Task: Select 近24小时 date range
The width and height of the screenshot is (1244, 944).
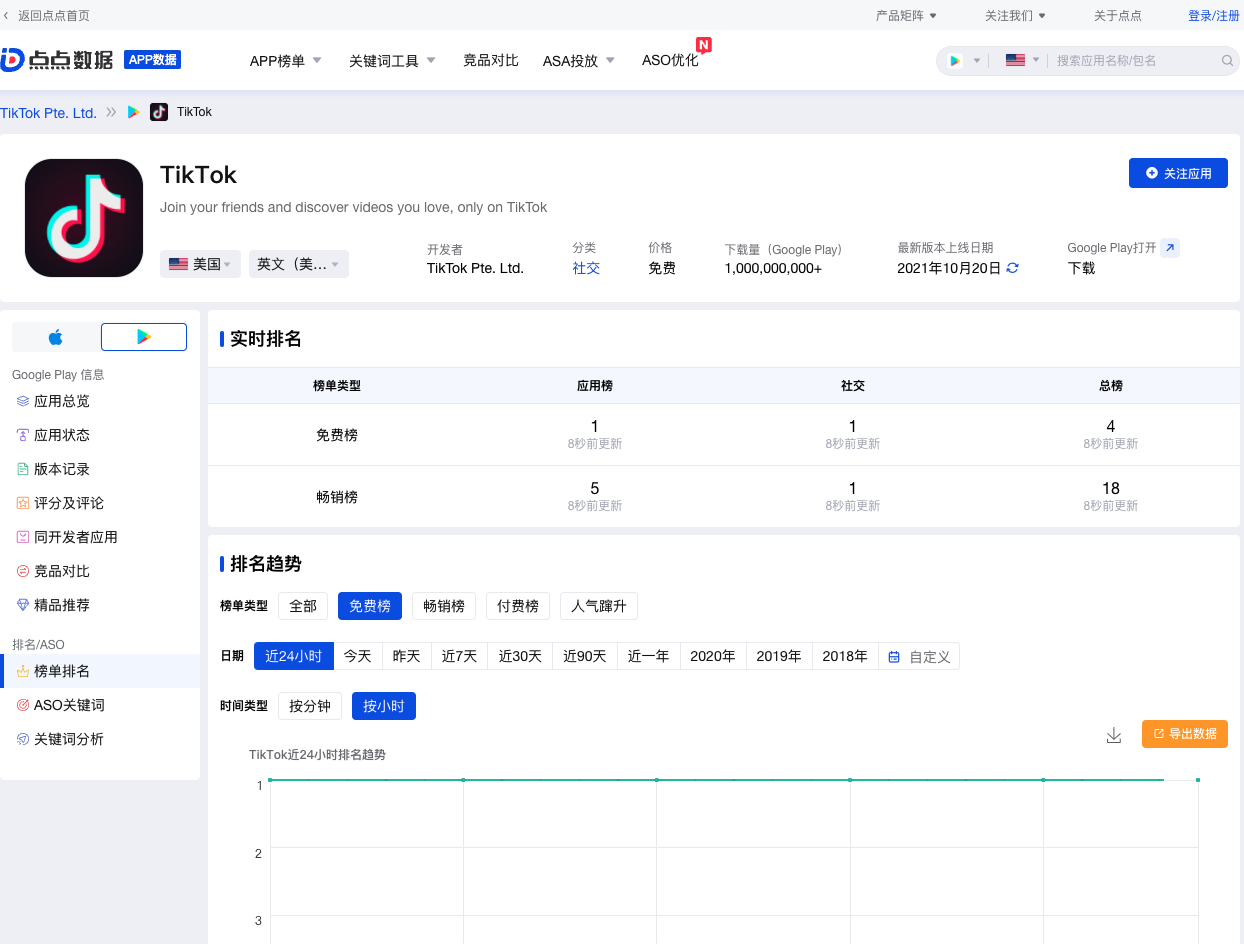Action: tap(294, 656)
